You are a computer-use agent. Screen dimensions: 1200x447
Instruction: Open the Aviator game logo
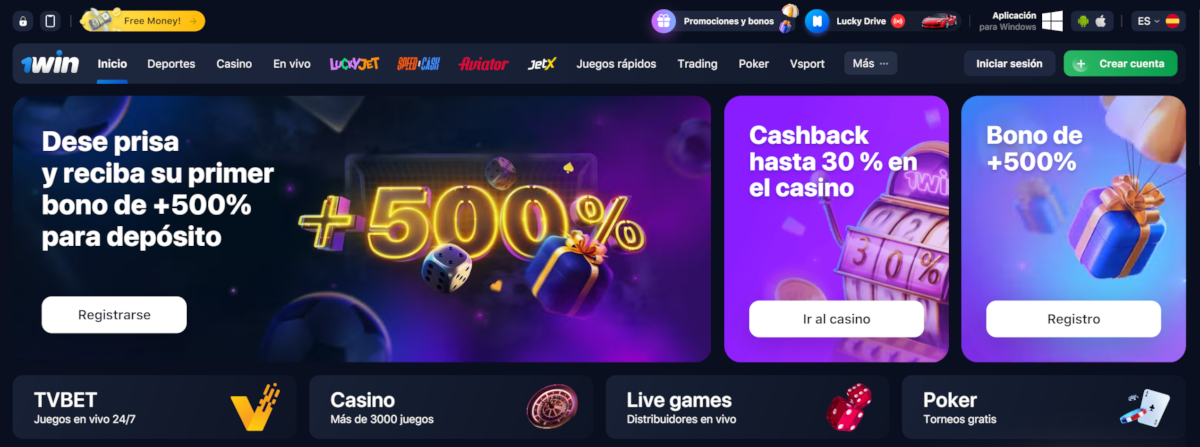click(484, 64)
